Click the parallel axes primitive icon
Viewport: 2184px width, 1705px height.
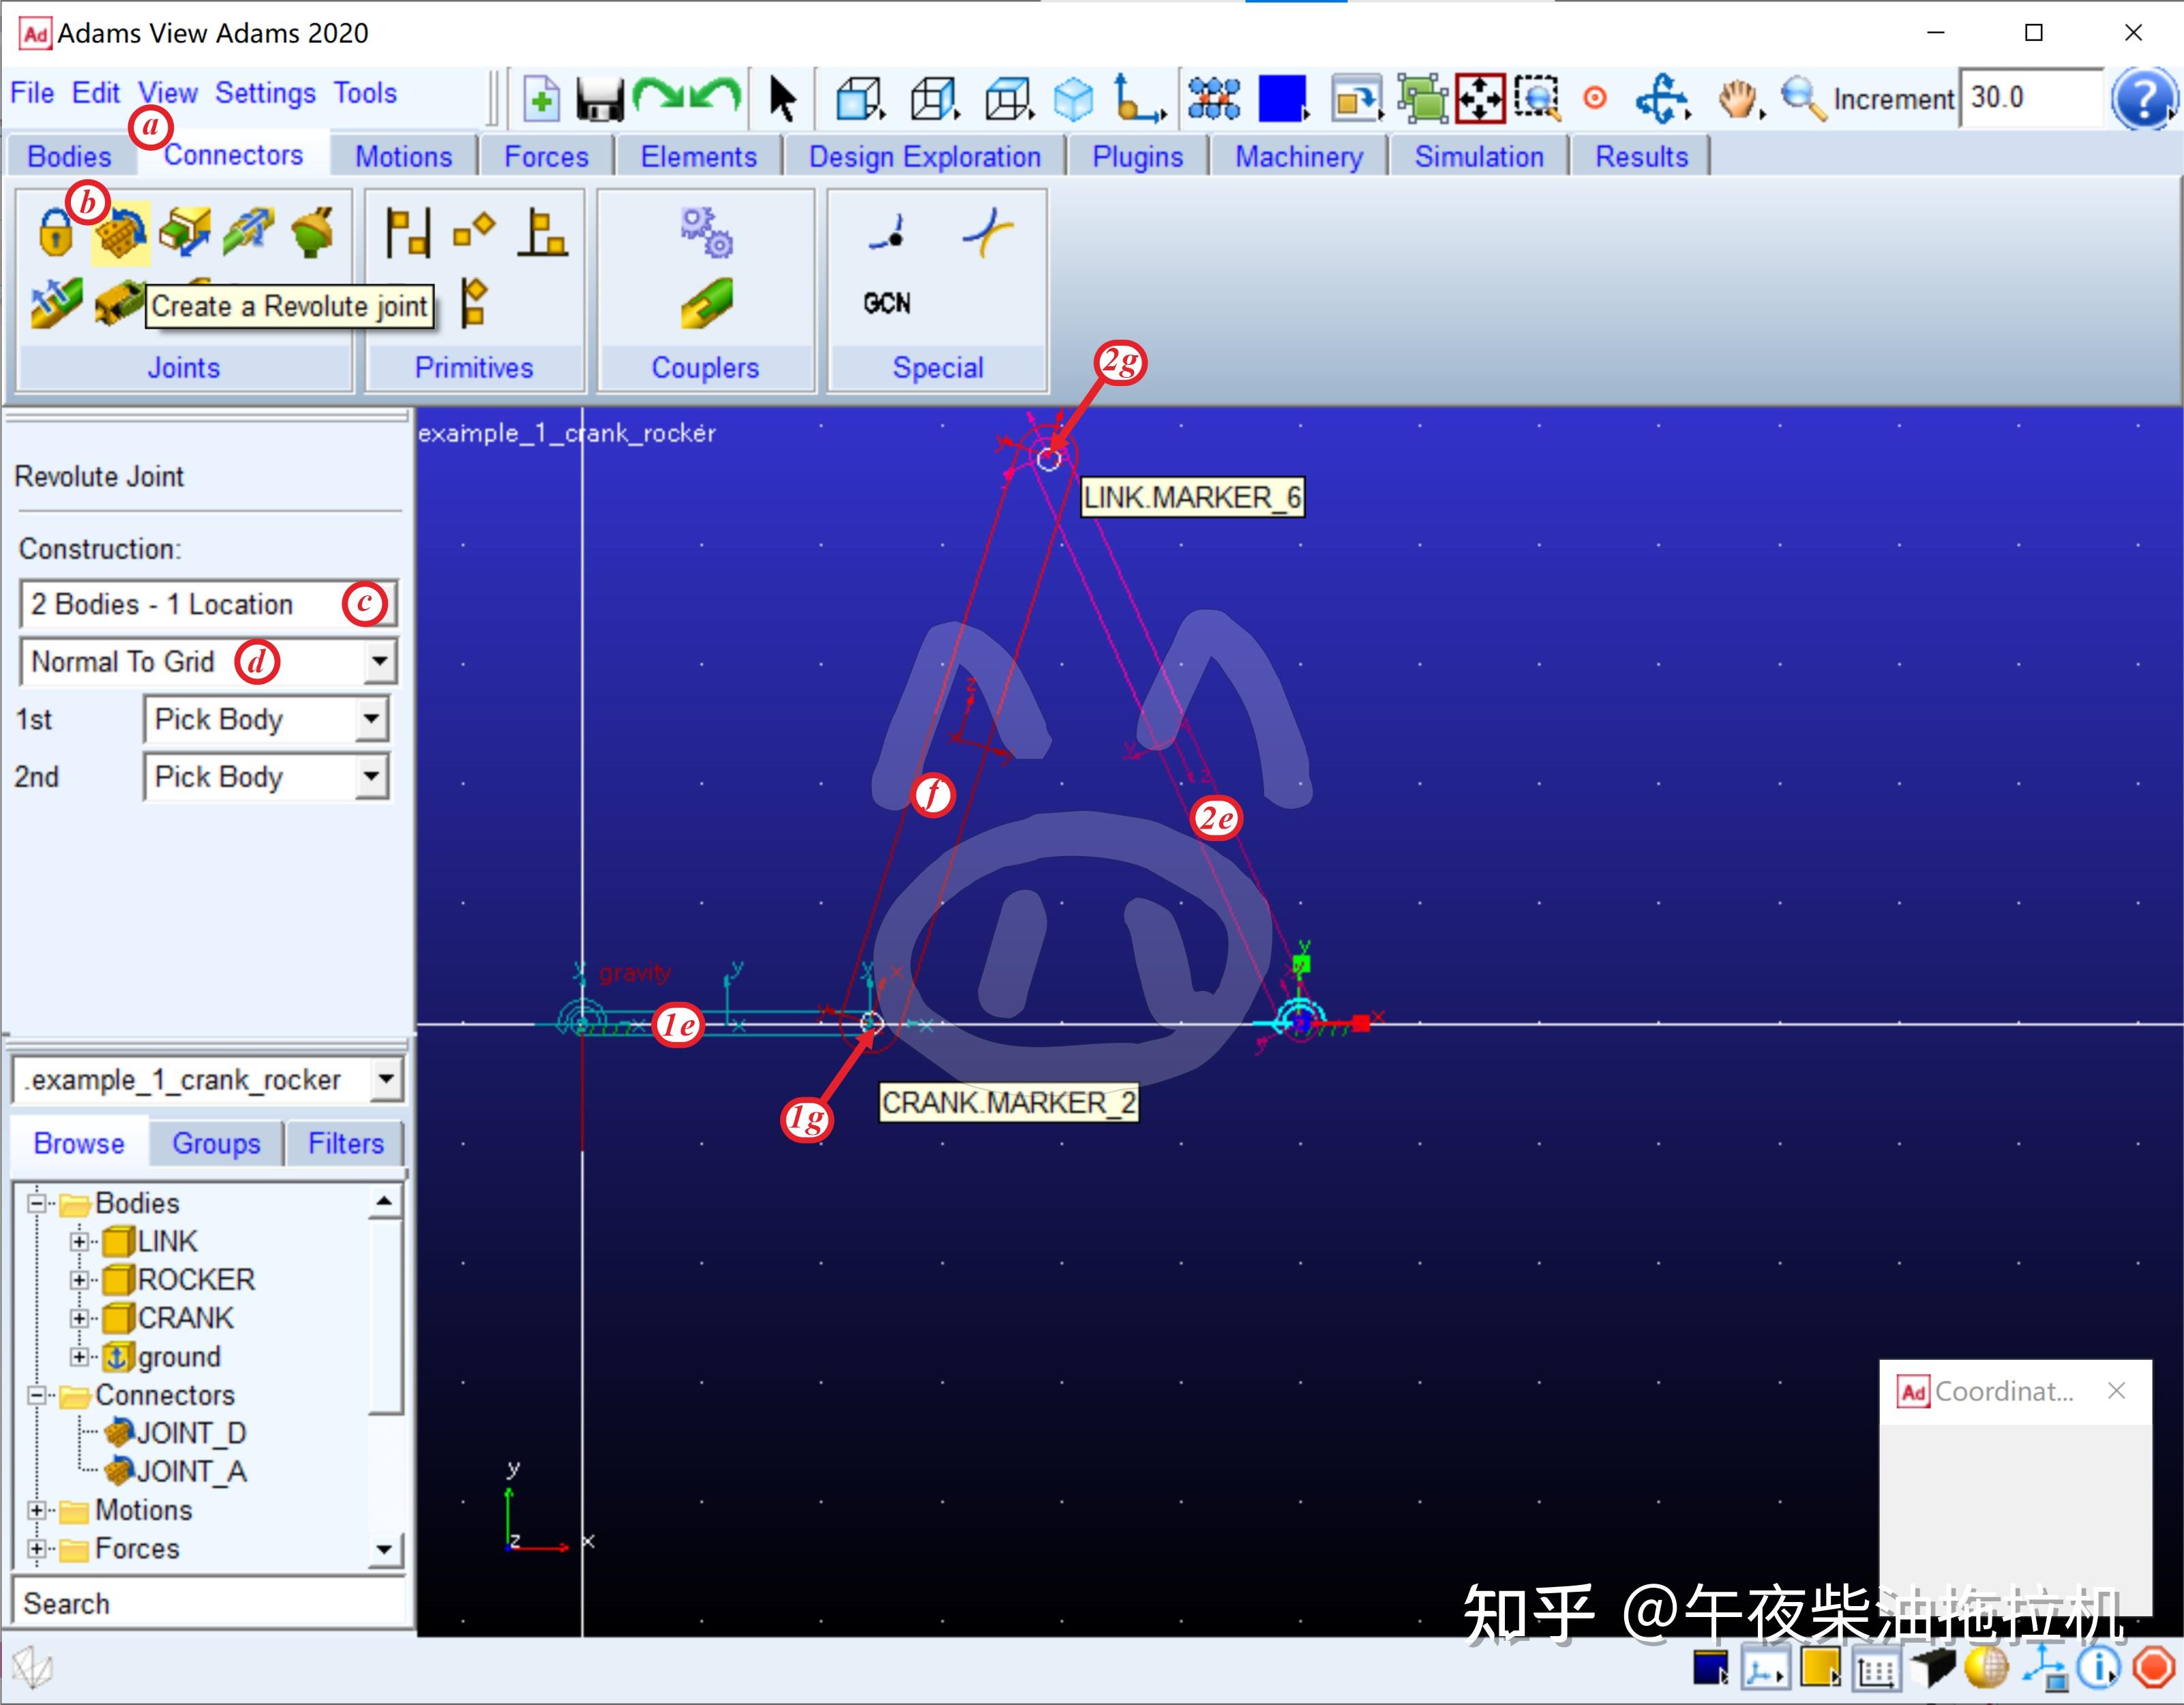point(408,232)
